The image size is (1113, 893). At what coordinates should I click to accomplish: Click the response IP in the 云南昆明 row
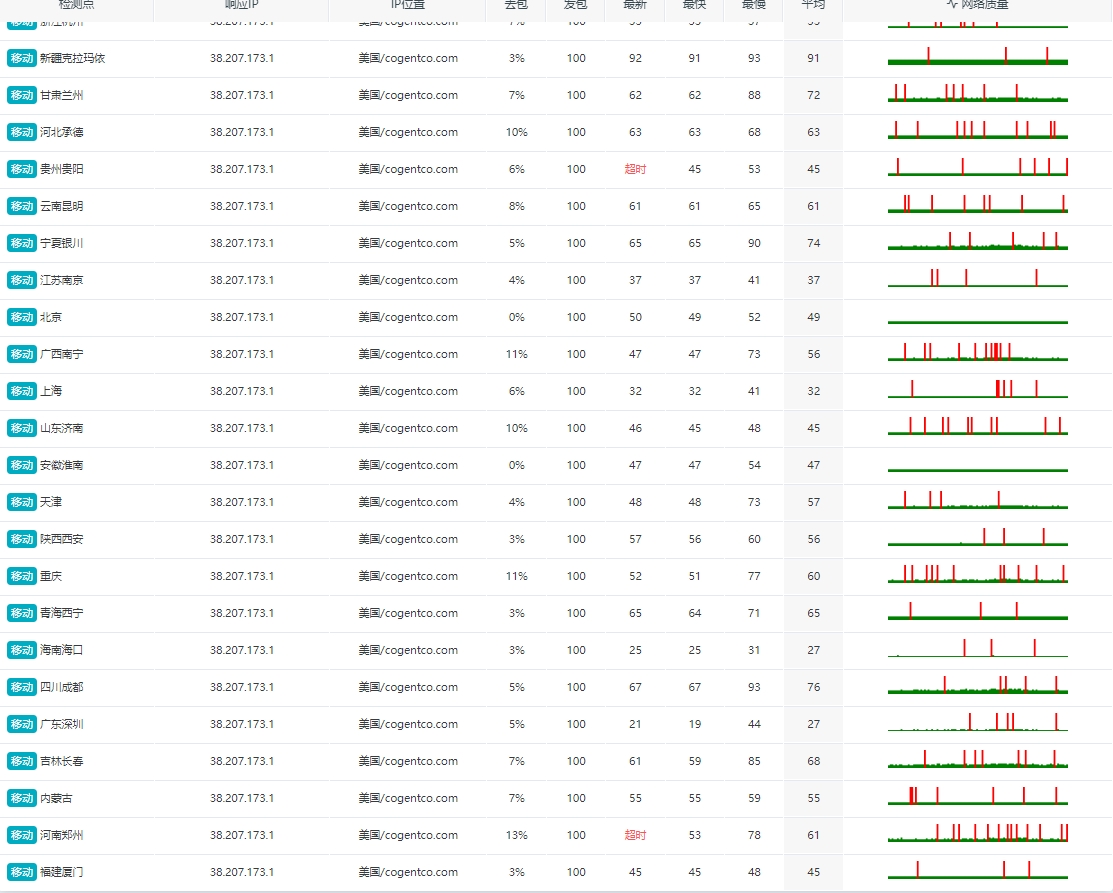point(241,207)
